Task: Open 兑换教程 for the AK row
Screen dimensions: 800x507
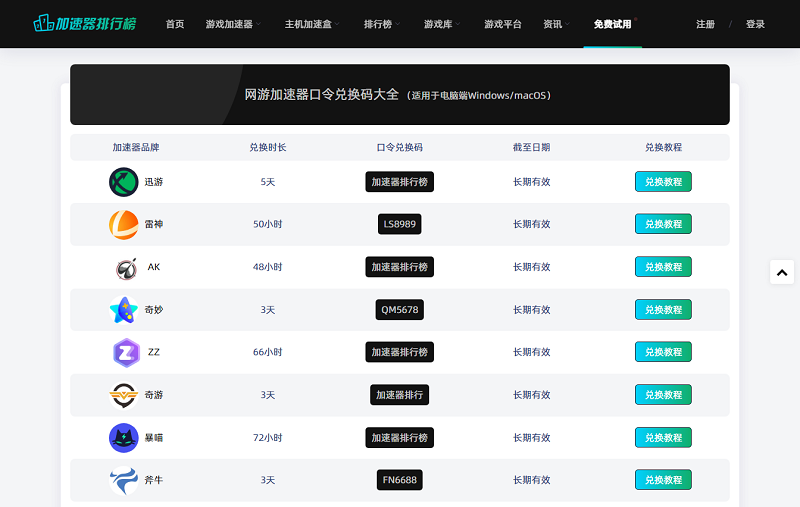Action: (663, 267)
